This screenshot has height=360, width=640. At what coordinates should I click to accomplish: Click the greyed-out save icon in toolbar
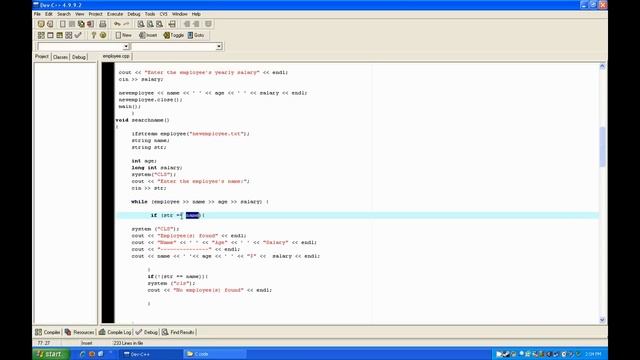click(72, 24)
